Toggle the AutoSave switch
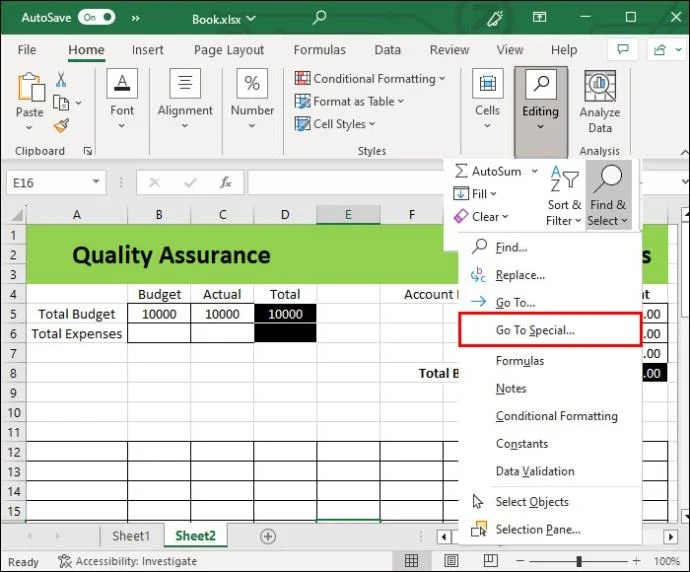Viewport: 690px width, 572px height. tap(95, 18)
